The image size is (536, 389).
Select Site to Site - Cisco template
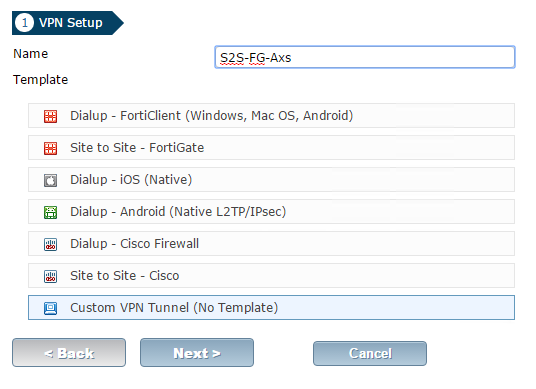pyautogui.click(x=271, y=276)
